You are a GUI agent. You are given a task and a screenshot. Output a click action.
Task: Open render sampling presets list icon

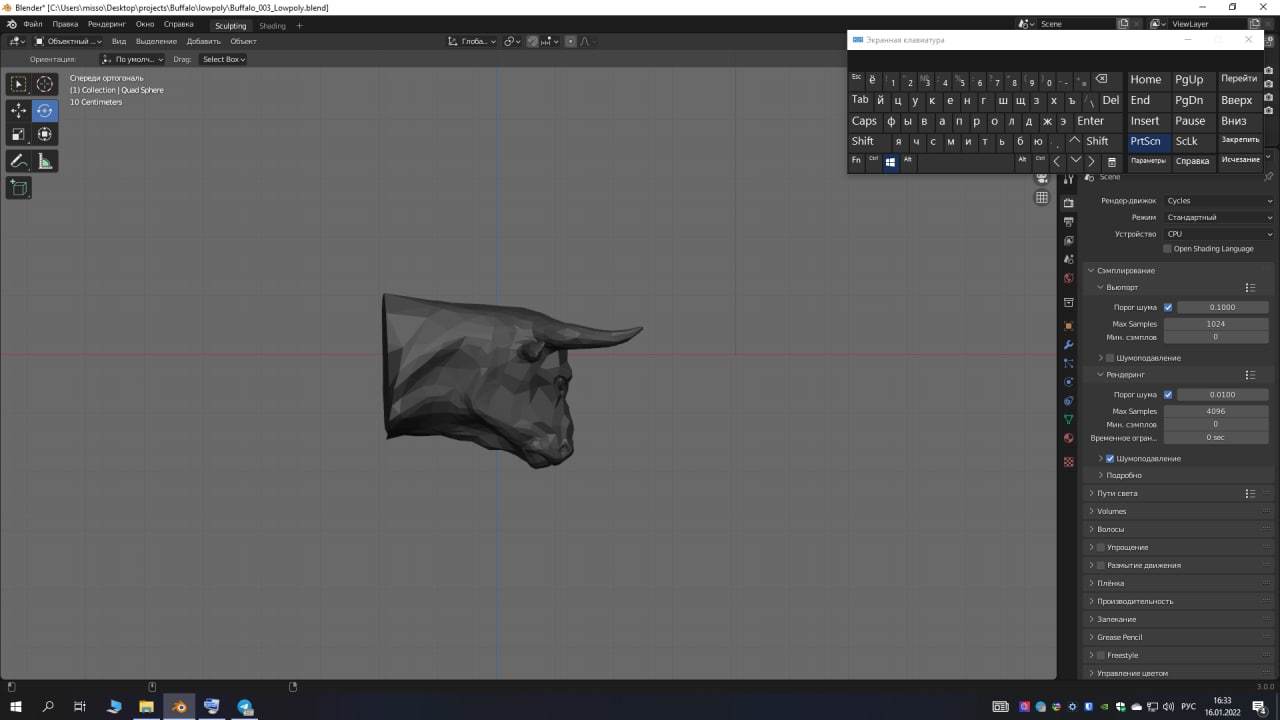(1250, 375)
